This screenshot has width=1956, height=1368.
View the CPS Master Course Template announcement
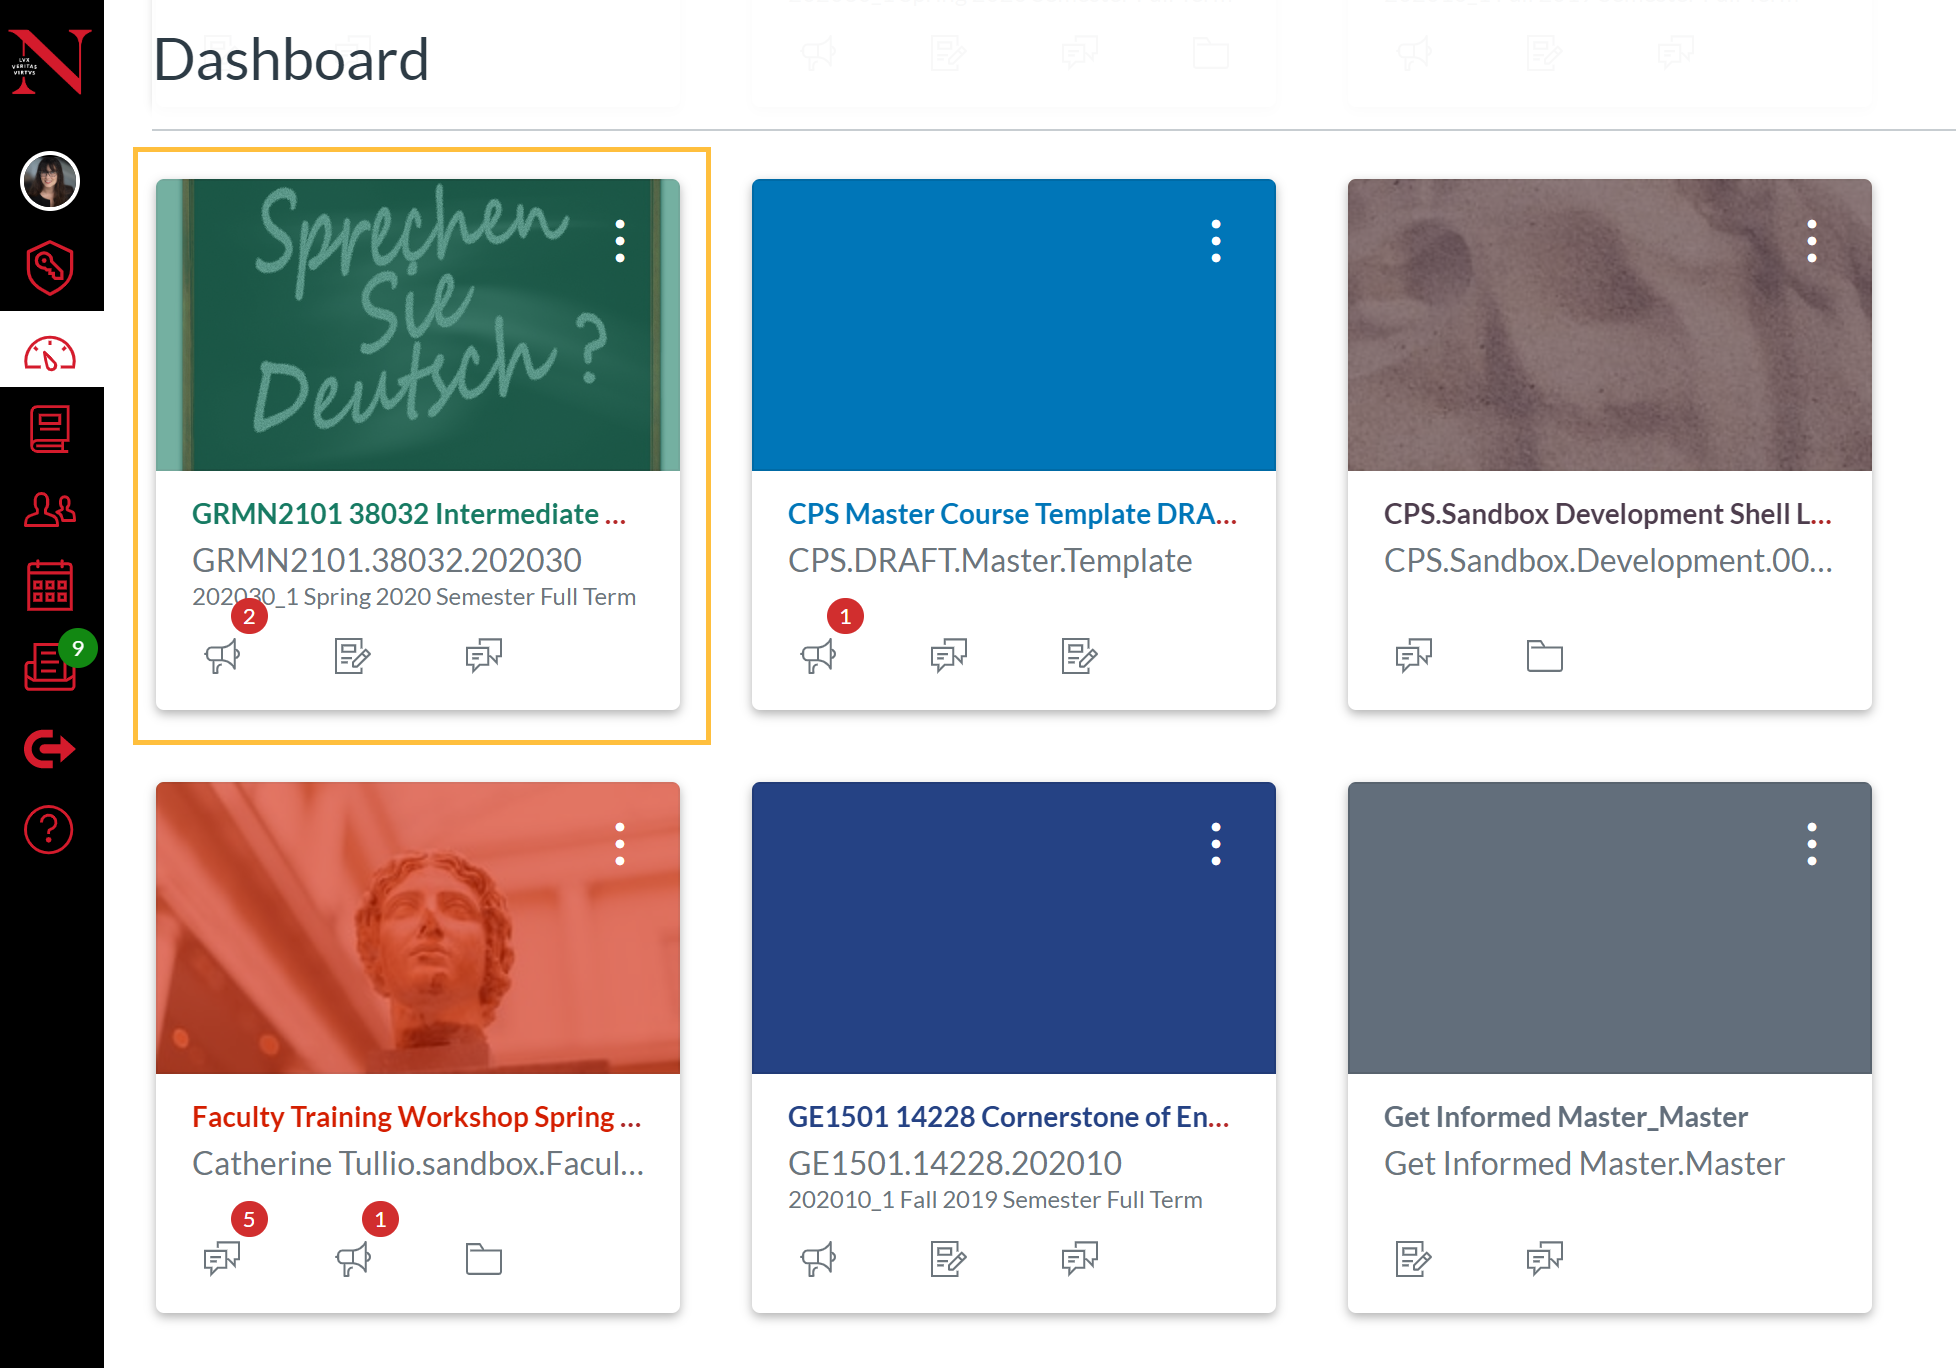click(x=819, y=655)
